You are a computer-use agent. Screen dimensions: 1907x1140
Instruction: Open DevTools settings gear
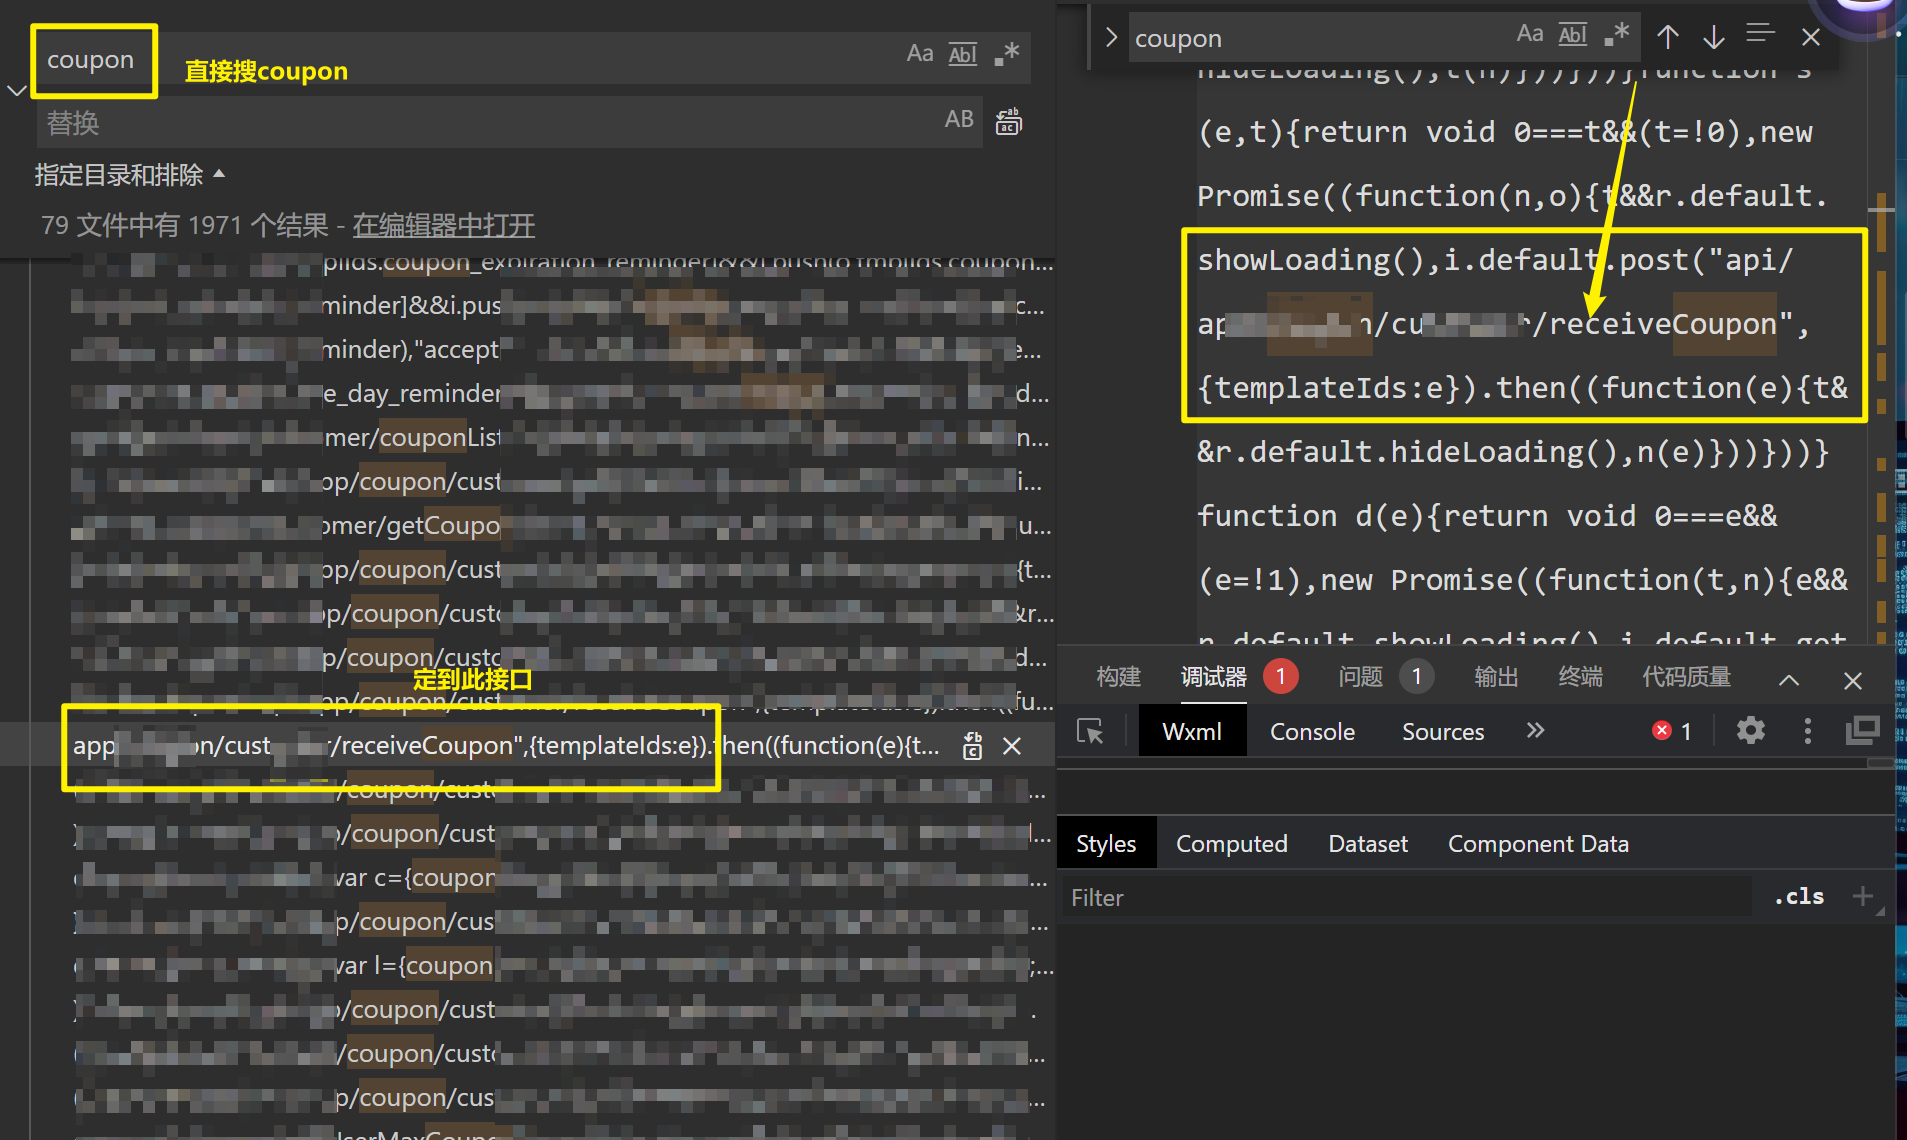coord(1750,731)
